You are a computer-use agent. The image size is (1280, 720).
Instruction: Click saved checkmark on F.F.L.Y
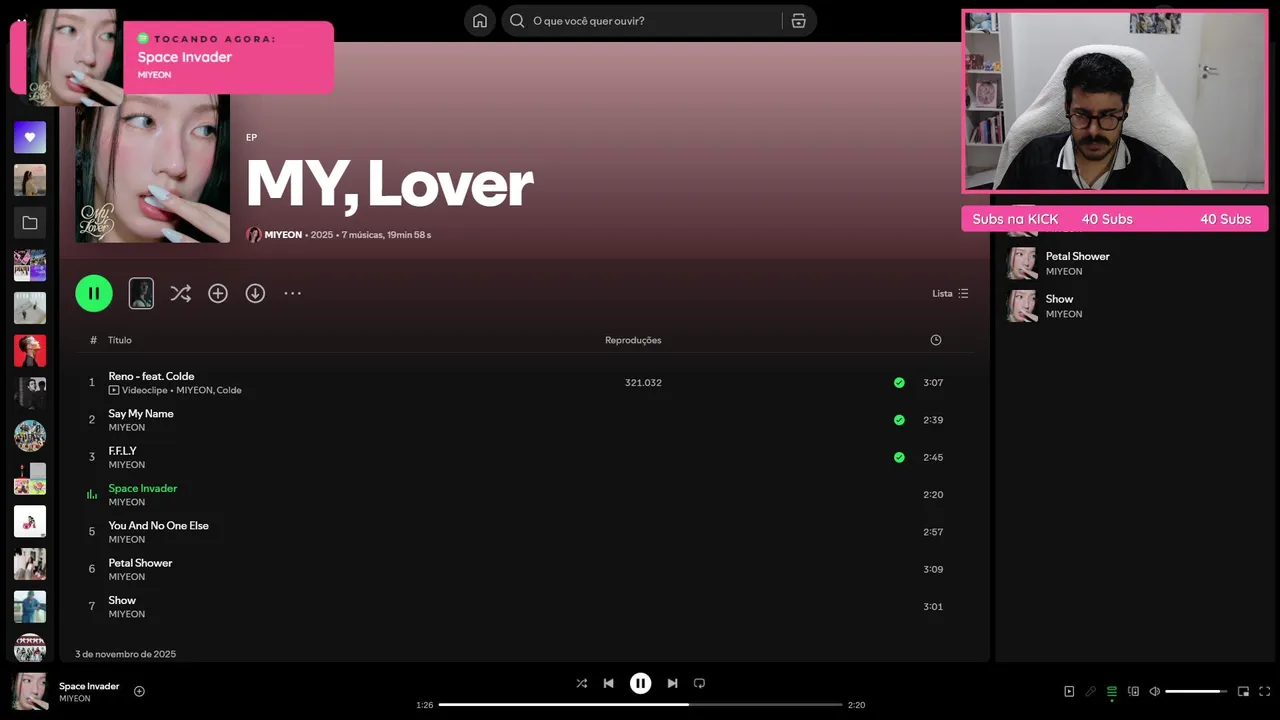[x=899, y=457]
